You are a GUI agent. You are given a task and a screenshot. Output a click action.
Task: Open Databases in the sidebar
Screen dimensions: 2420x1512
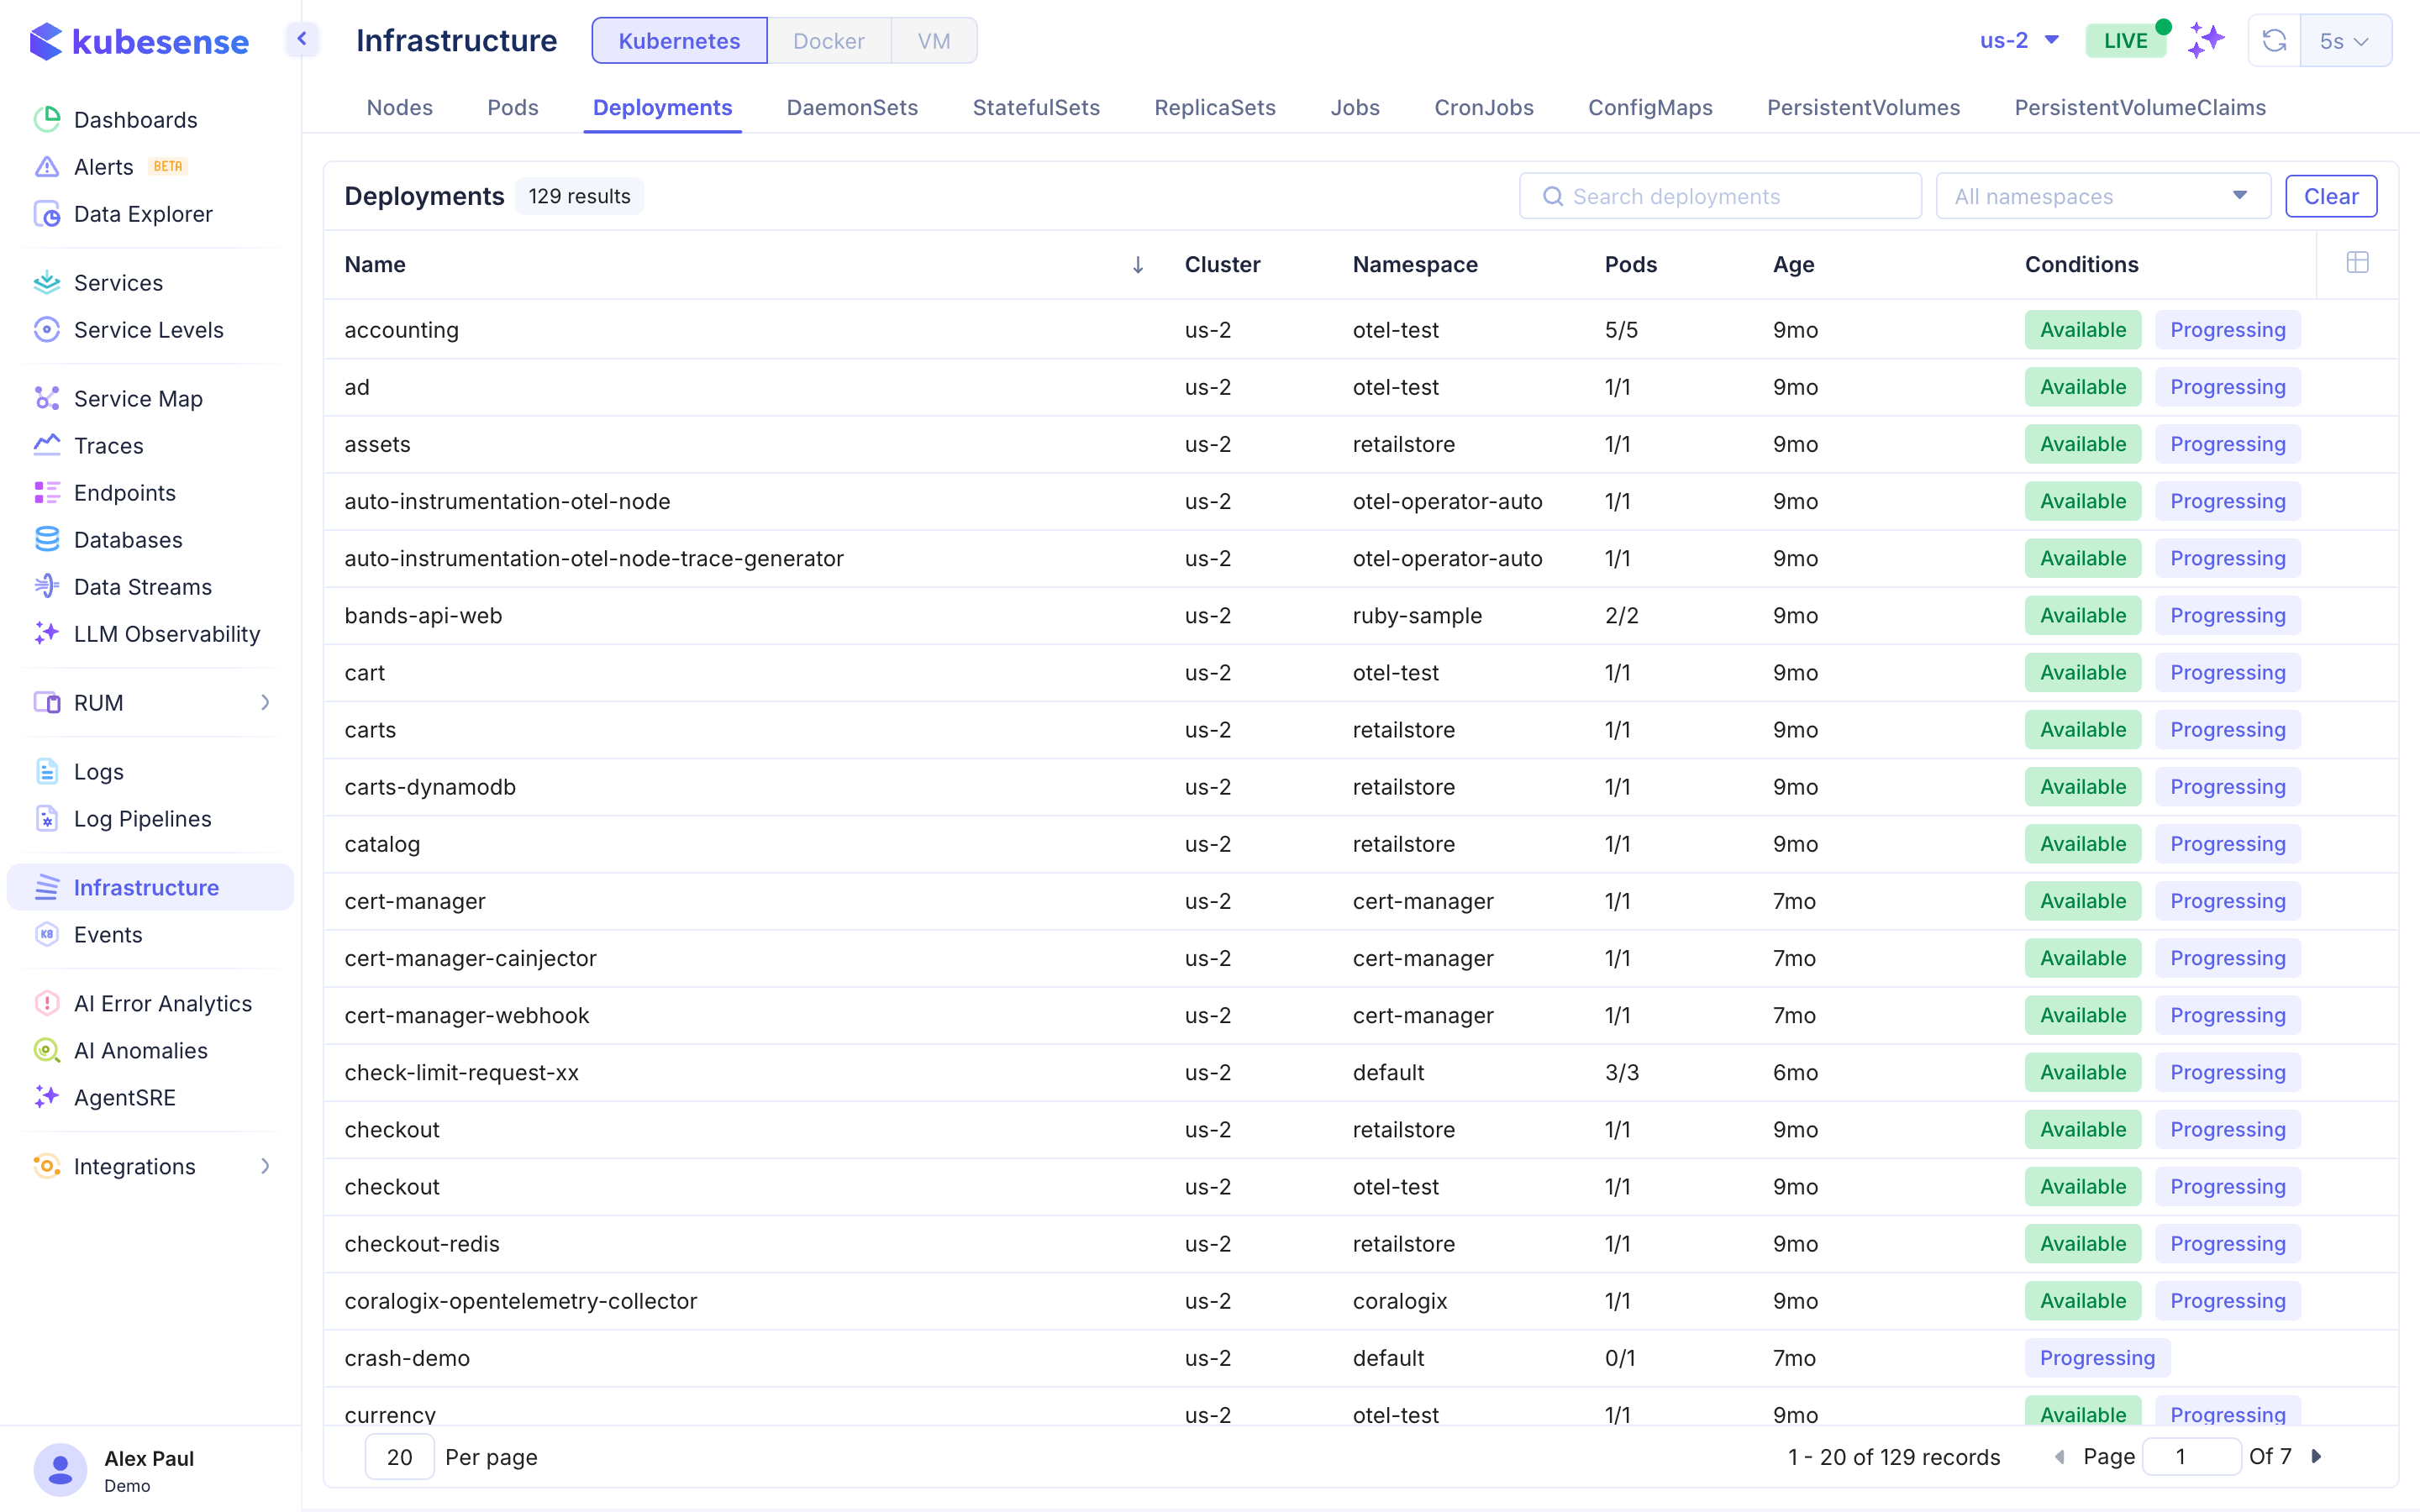[128, 540]
